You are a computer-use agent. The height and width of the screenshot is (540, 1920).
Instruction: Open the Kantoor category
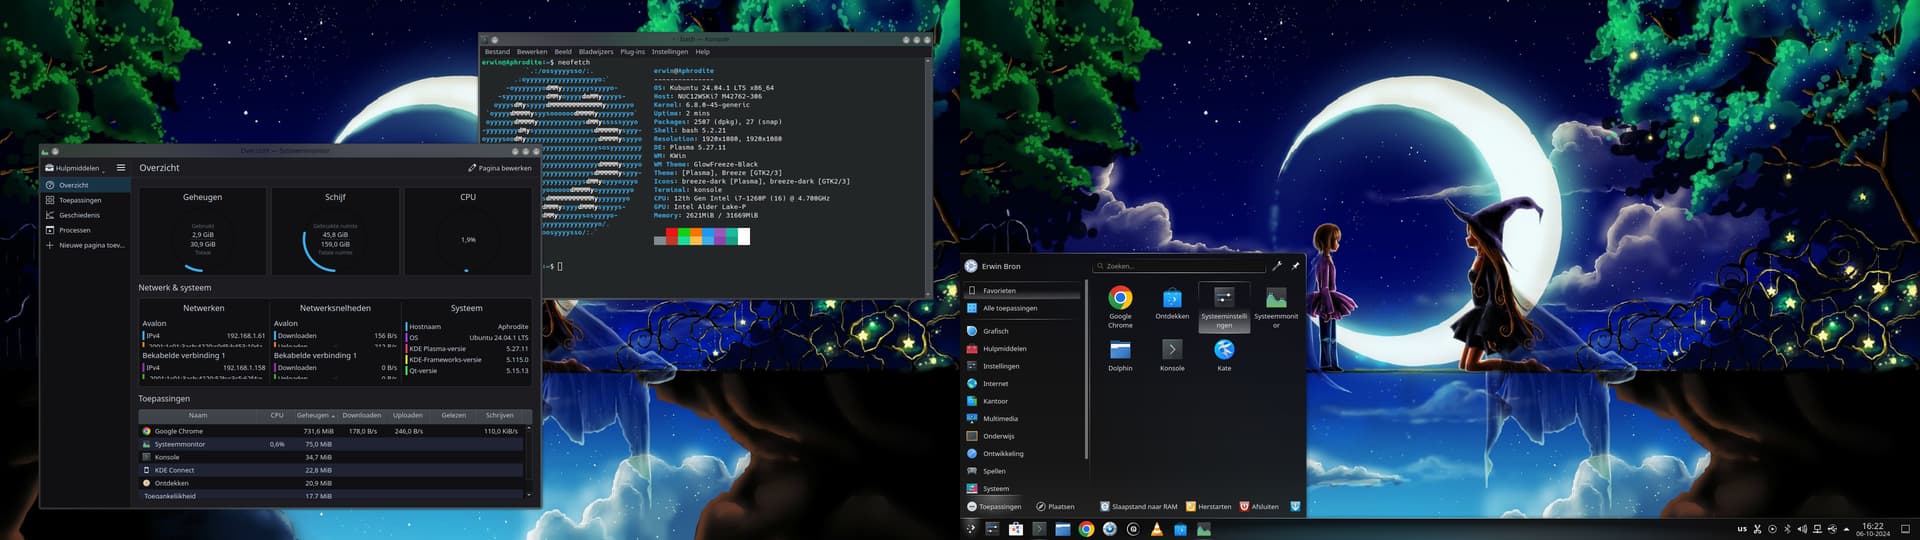point(1023,401)
